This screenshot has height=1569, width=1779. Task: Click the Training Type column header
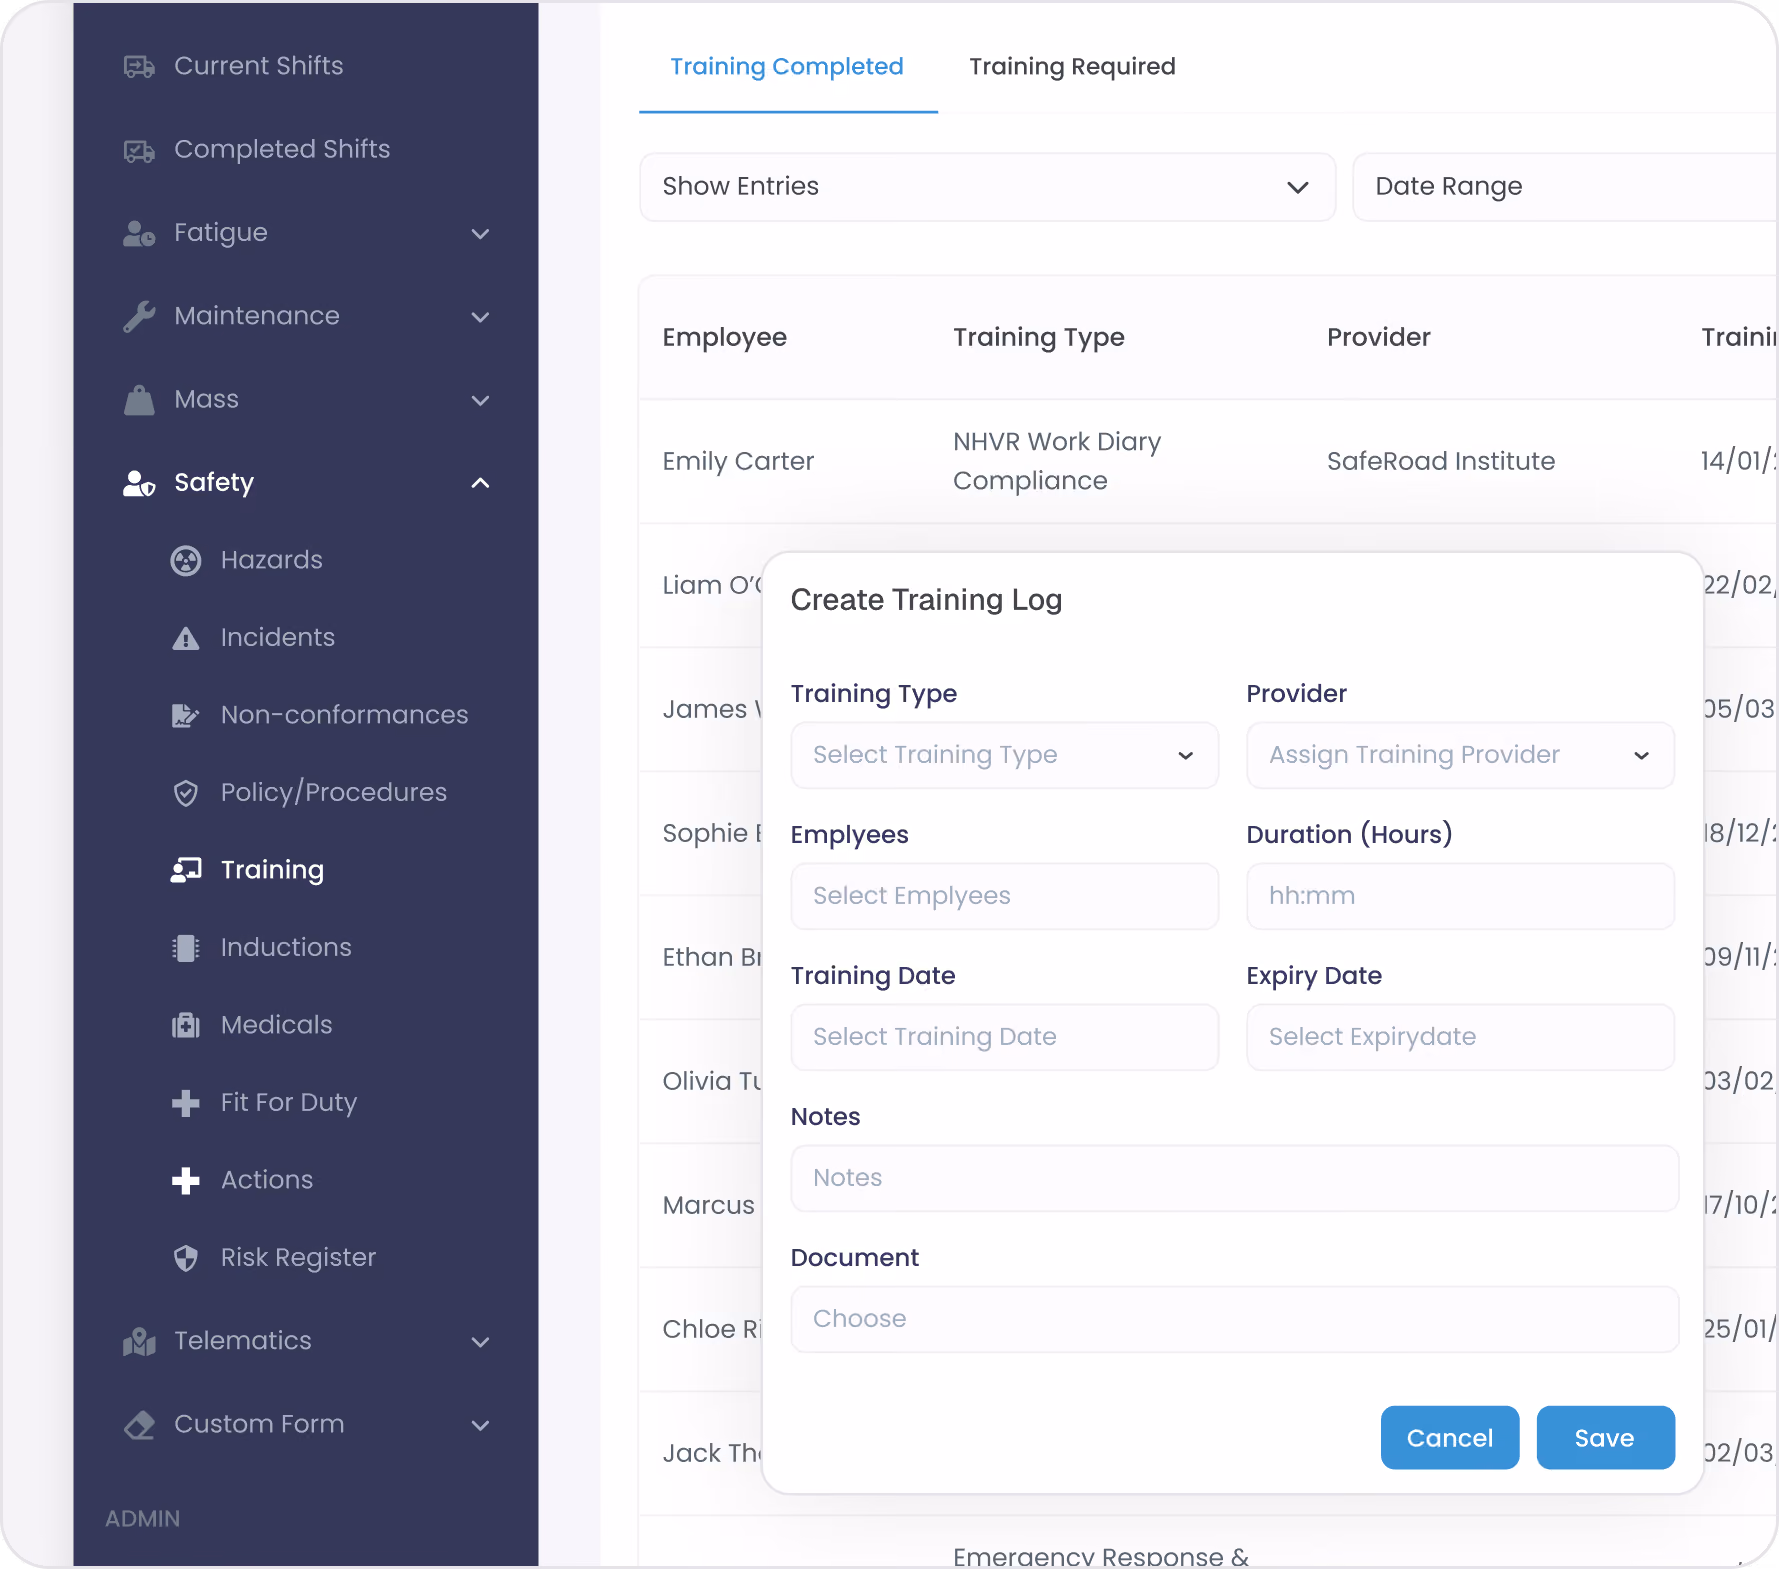[x=1039, y=338]
